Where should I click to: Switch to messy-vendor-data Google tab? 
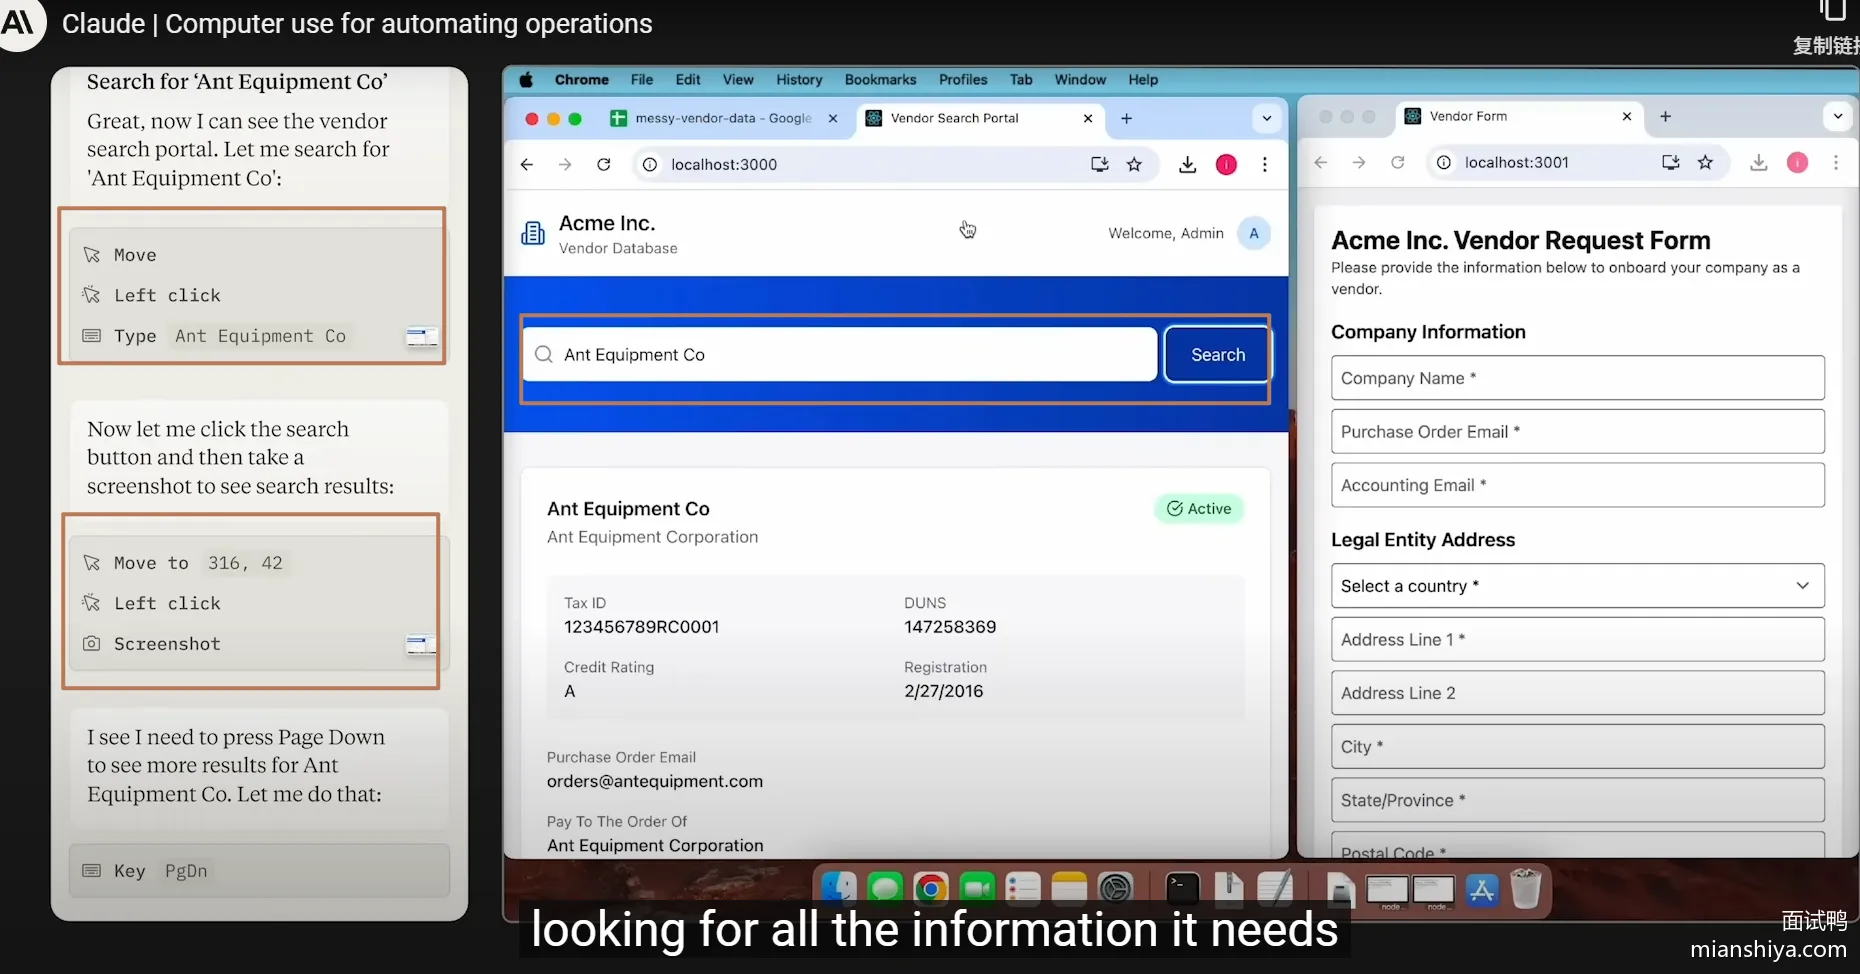coord(726,118)
